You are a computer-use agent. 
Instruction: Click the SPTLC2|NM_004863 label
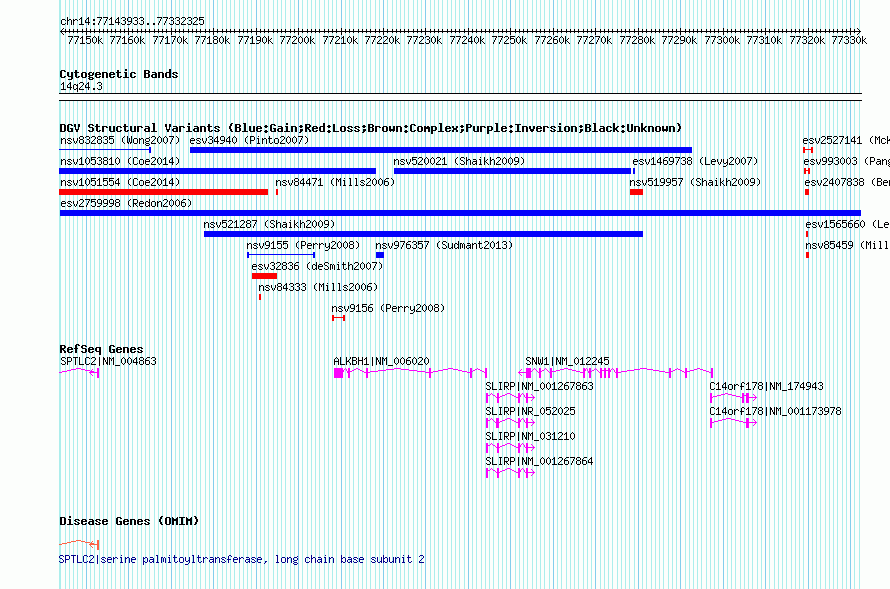108,361
